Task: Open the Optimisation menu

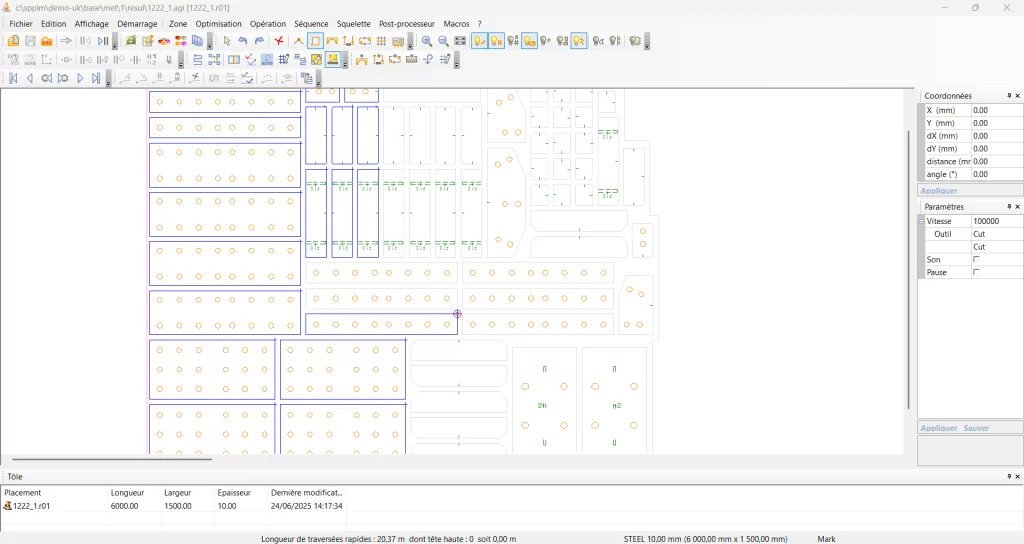Action: coord(218,23)
